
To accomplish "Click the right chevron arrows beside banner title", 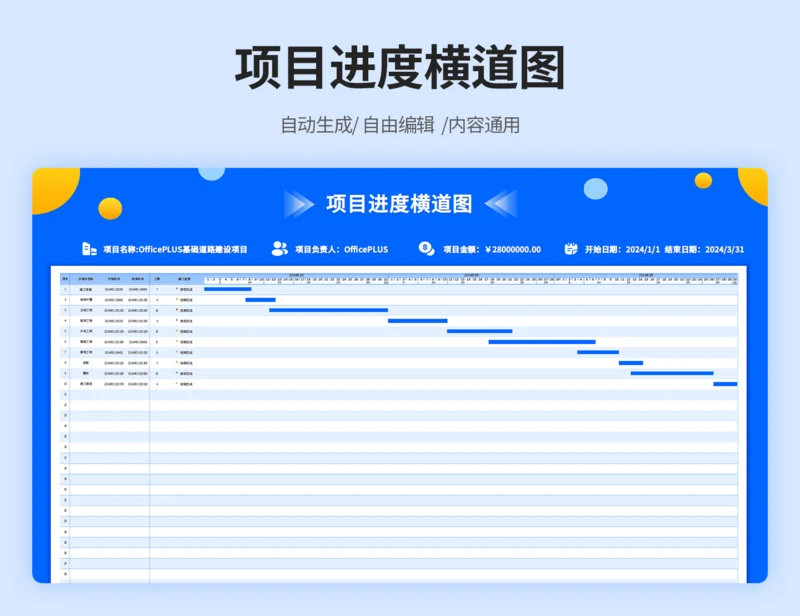I will click(501, 204).
